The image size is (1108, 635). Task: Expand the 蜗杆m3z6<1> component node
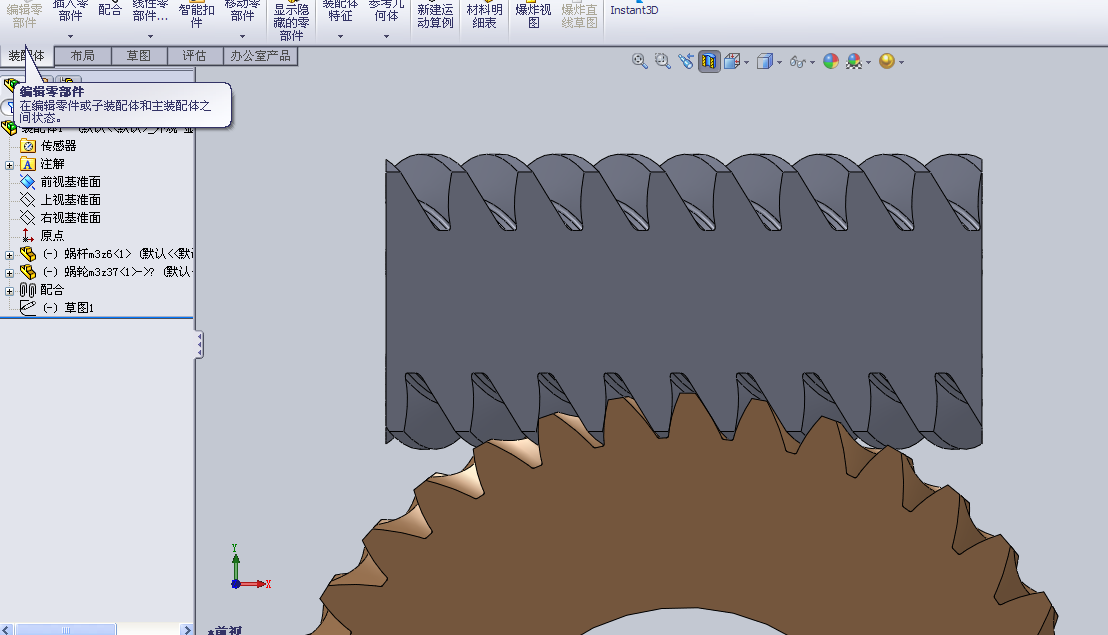[x=9, y=255]
